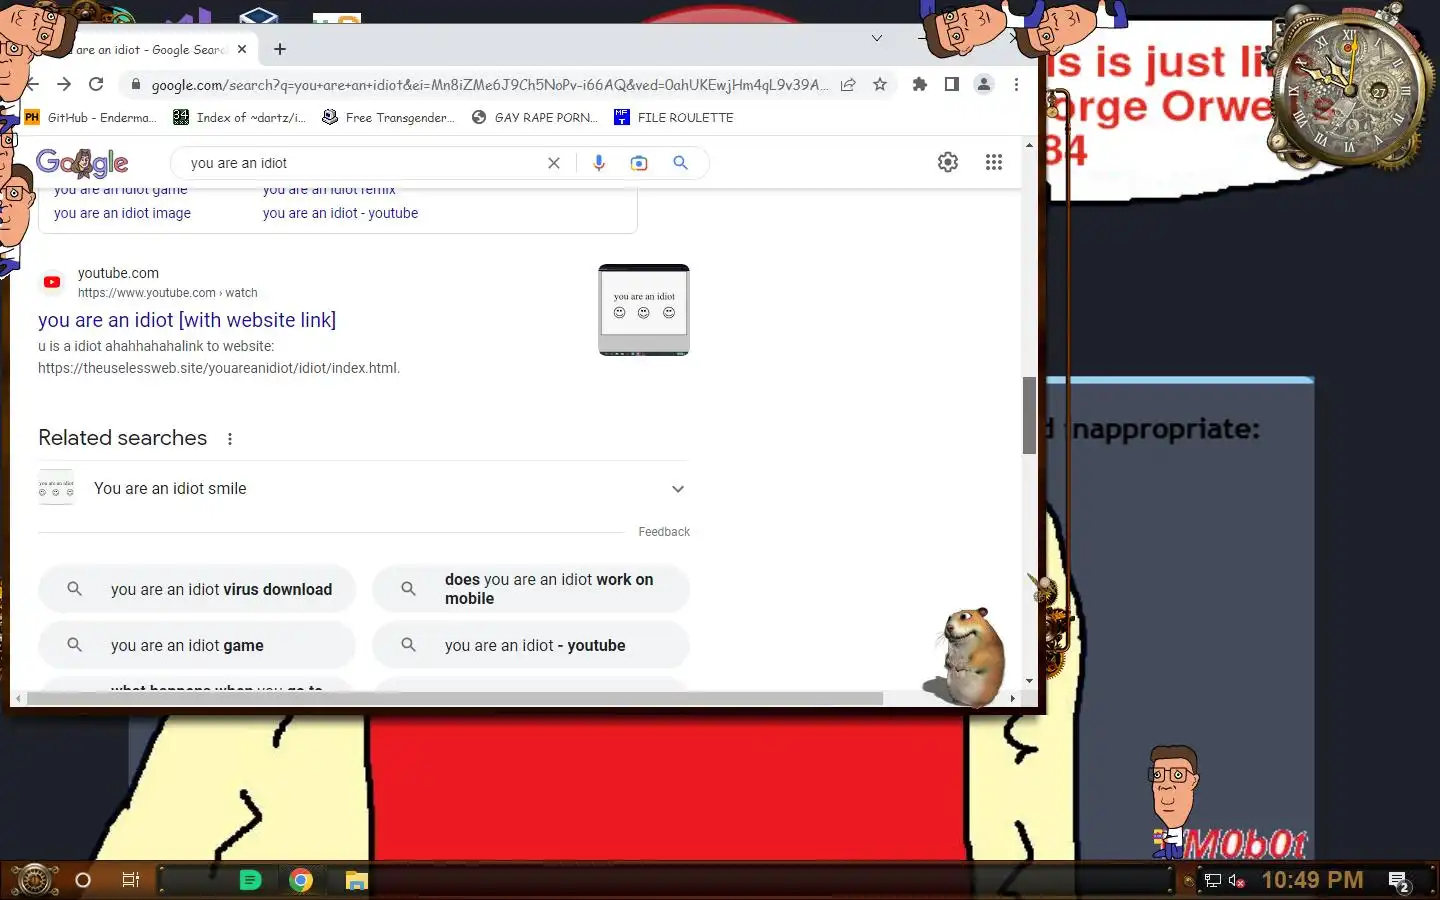
Task: Click the horizontal scrollbar at window bottom
Action: click(455, 698)
